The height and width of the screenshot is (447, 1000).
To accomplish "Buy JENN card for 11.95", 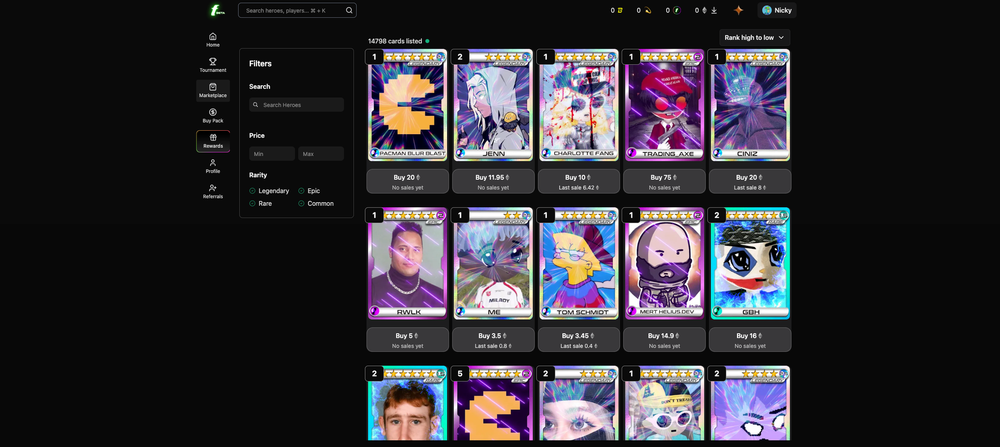I will tap(493, 181).
